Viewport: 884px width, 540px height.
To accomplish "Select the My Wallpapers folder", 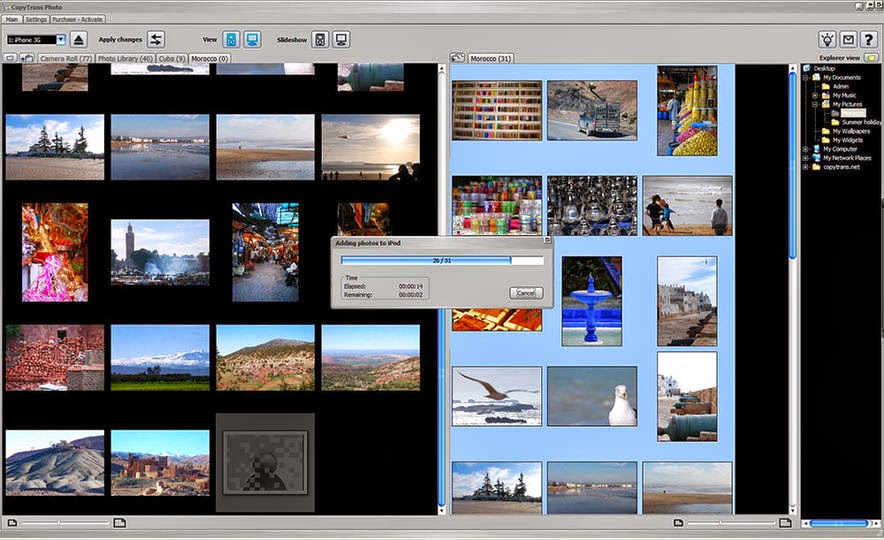I will [x=851, y=131].
